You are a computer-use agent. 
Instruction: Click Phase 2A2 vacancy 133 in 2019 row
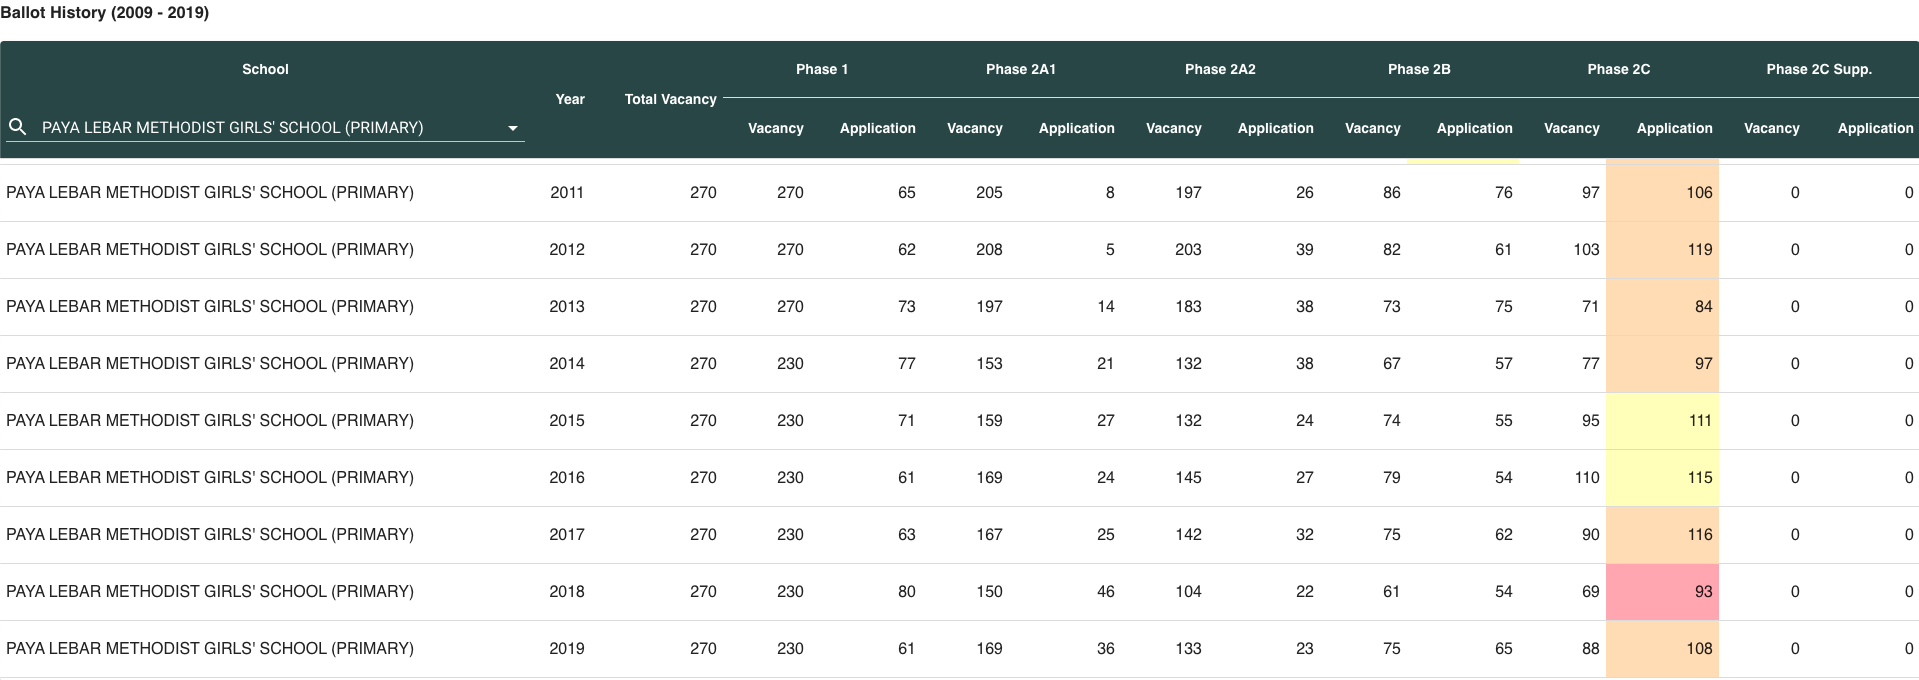pos(1188,648)
